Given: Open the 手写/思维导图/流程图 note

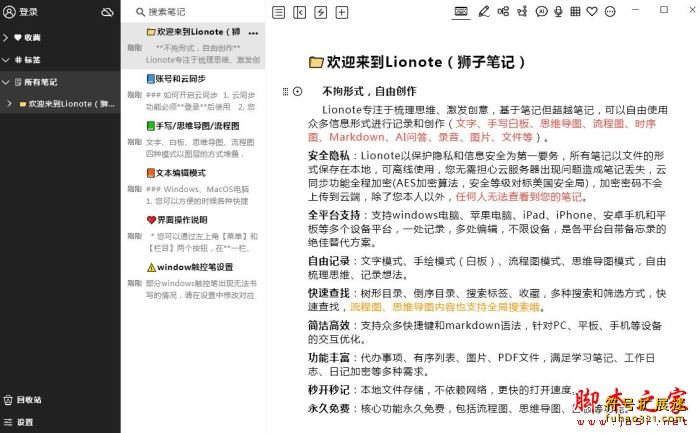Looking at the screenshot, I should coord(193,140).
